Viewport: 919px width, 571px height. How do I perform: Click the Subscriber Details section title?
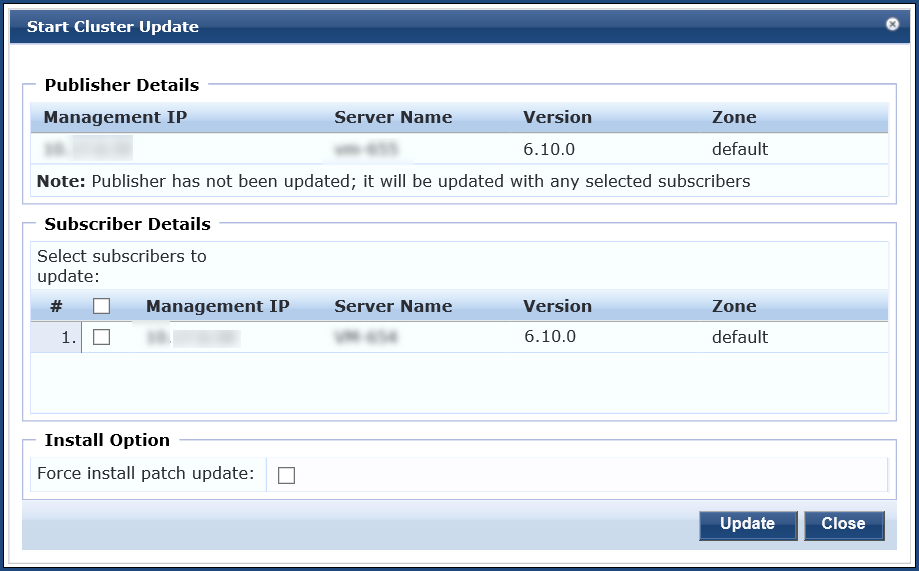[127, 224]
